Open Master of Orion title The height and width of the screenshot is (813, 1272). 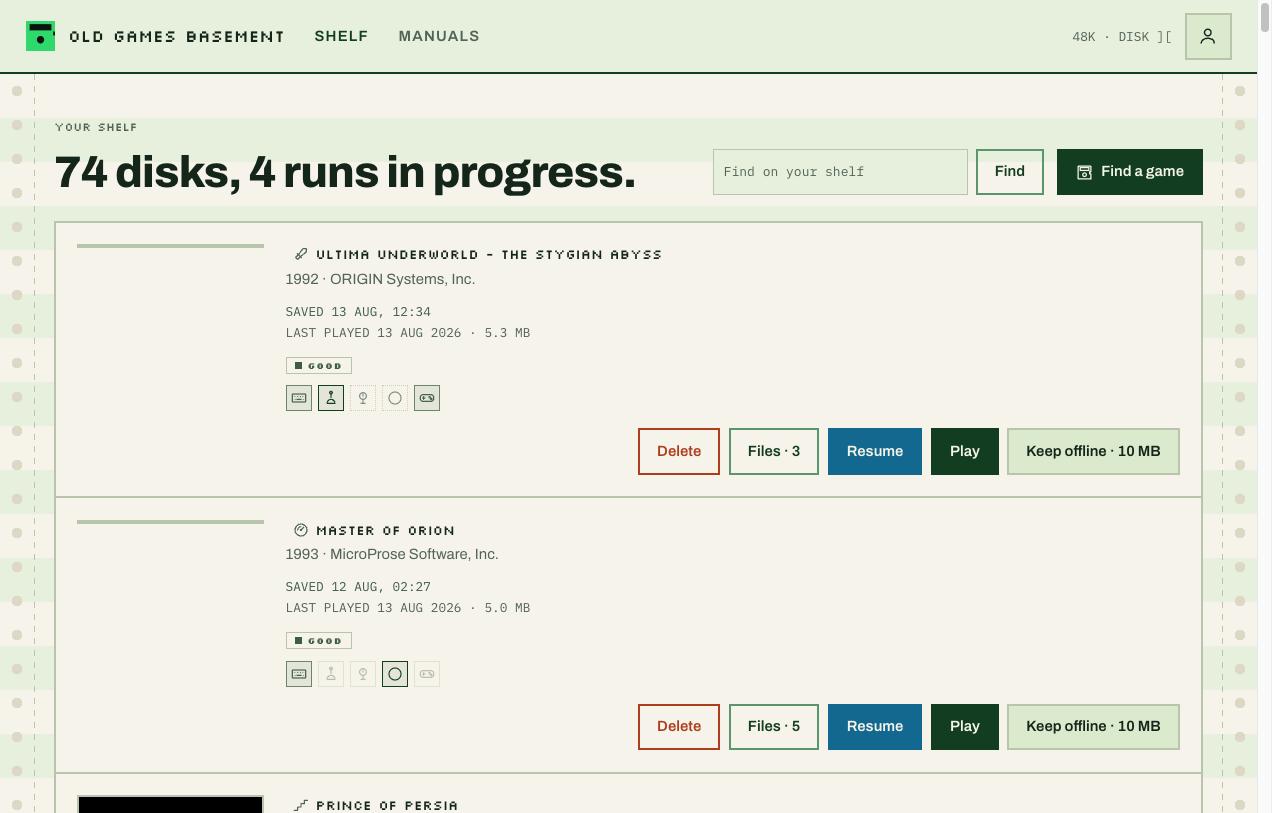(x=386, y=530)
